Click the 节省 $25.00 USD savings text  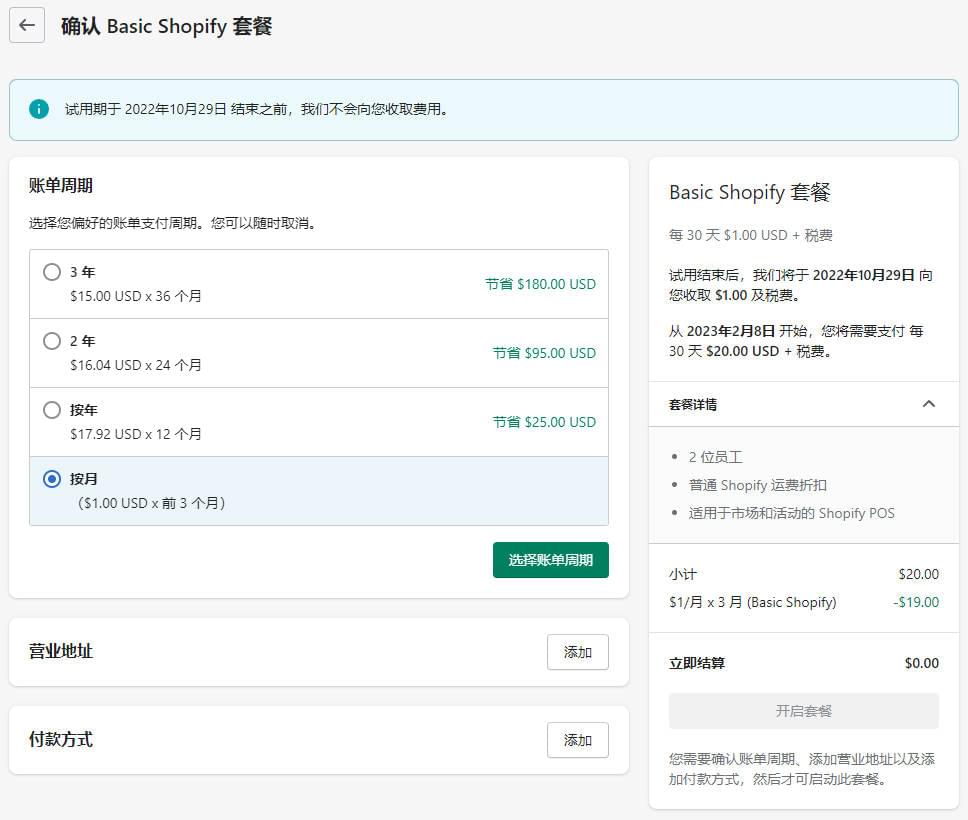(x=544, y=422)
